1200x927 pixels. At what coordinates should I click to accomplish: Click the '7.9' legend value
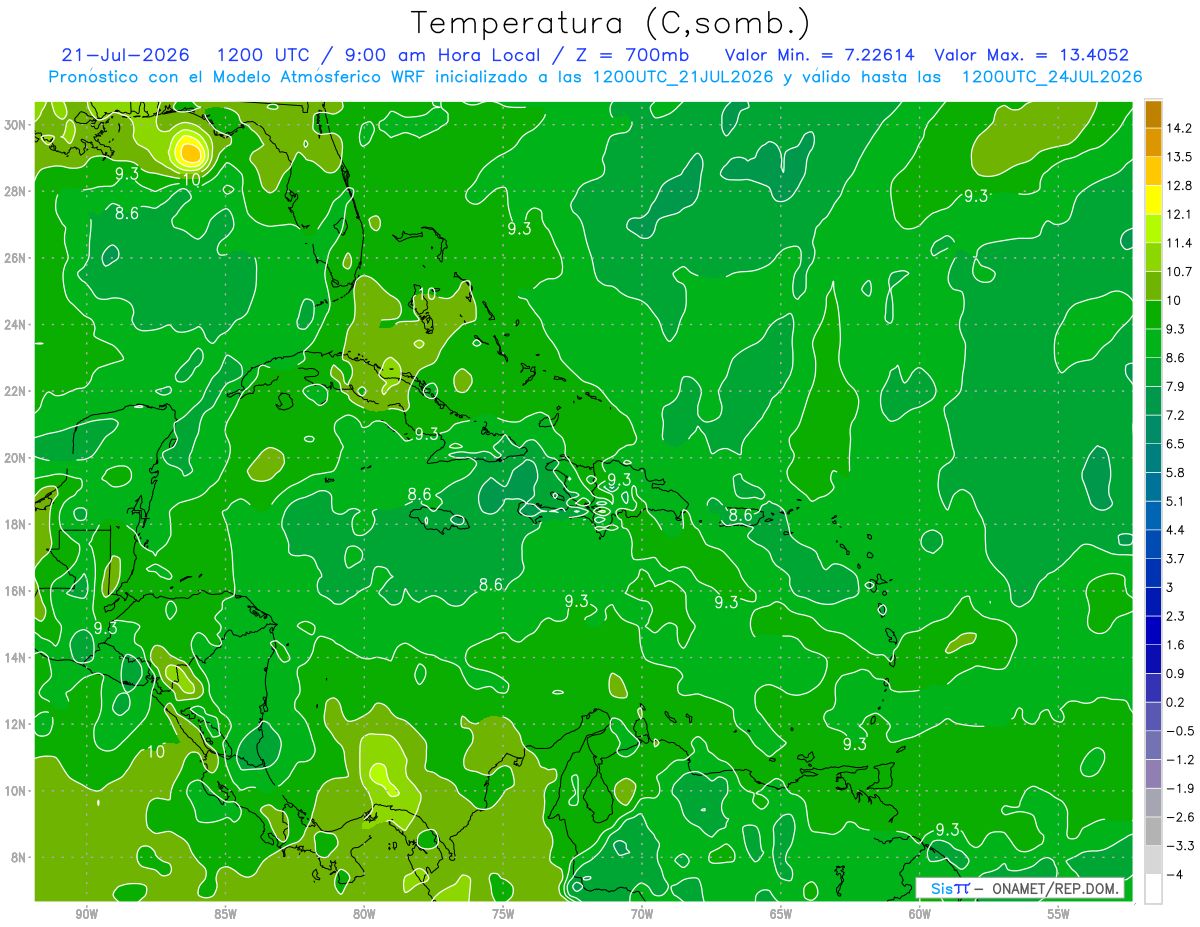point(1176,386)
